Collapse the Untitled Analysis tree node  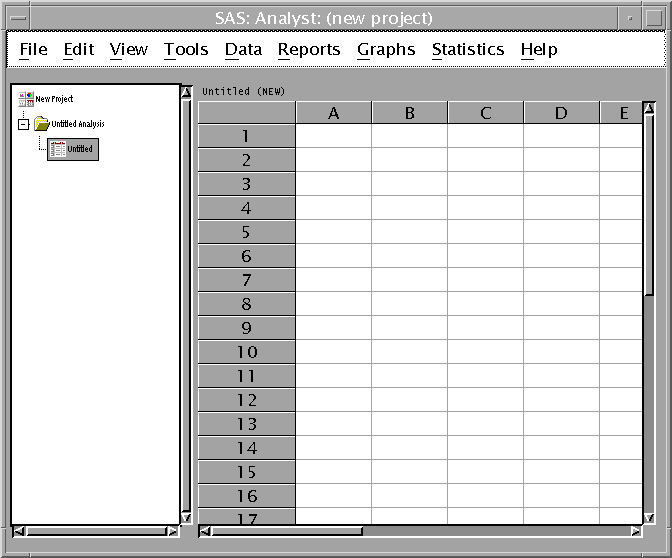(23, 124)
